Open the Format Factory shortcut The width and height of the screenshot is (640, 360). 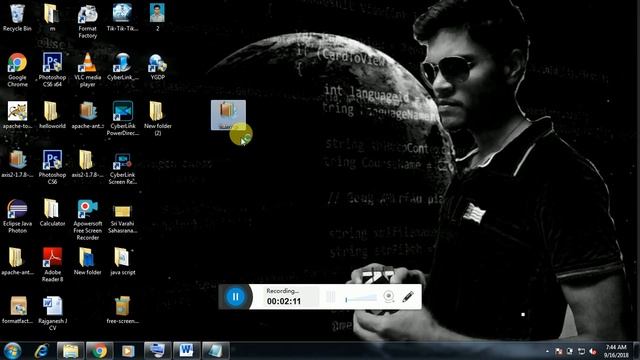pyautogui.click(x=87, y=21)
